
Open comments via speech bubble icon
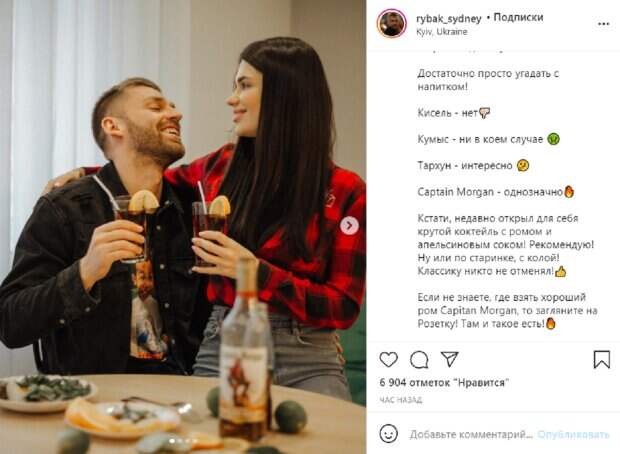(419, 359)
